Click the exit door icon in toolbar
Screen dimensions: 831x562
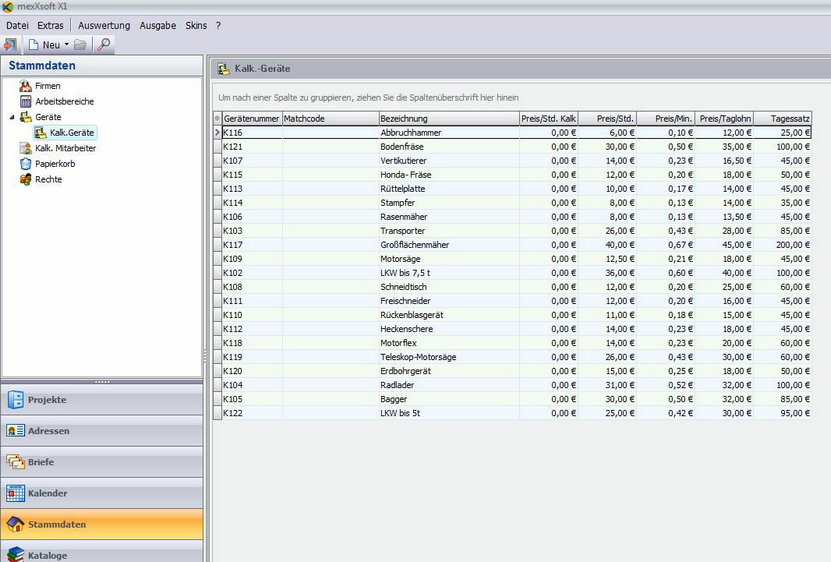[x=11, y=45]
